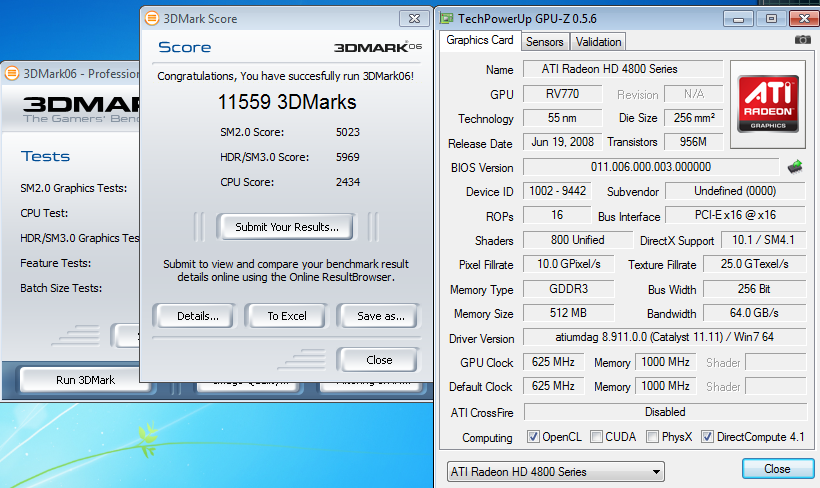Screen dimensions: 820x488
Task: Click the CPU Score value 2434
Action: [x=348, y=183]
